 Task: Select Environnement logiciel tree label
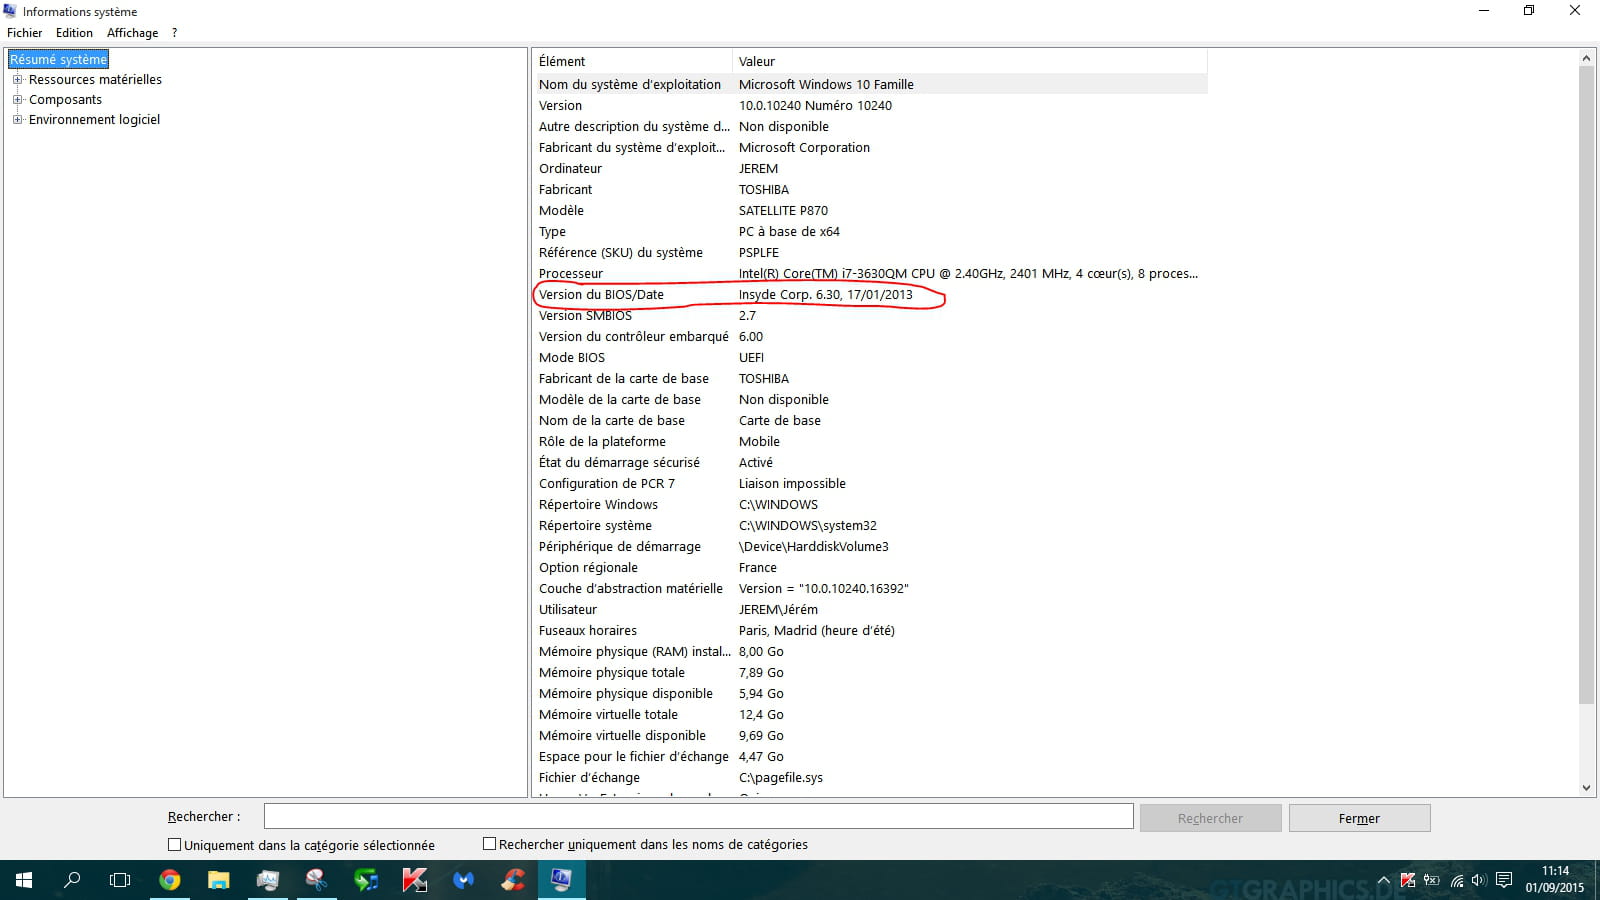(94, 119)
